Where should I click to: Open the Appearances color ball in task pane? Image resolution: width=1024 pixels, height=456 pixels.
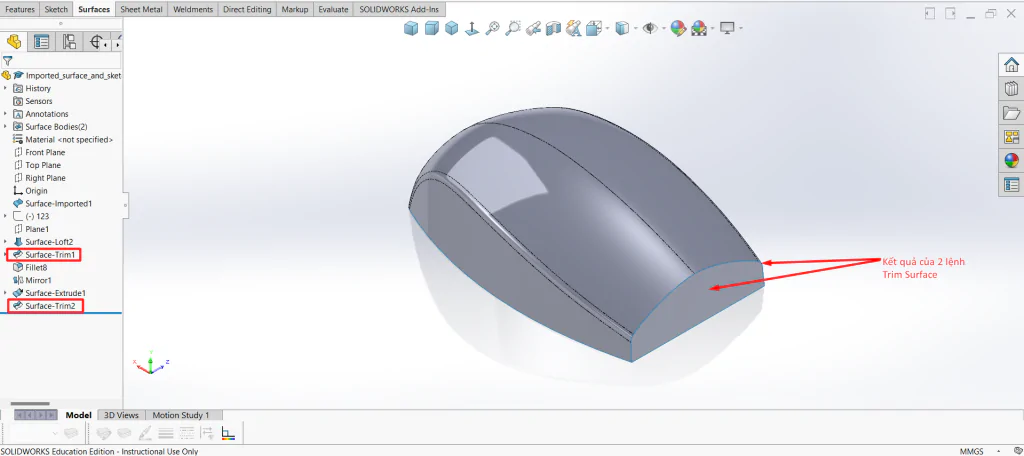pos(1011,161)
